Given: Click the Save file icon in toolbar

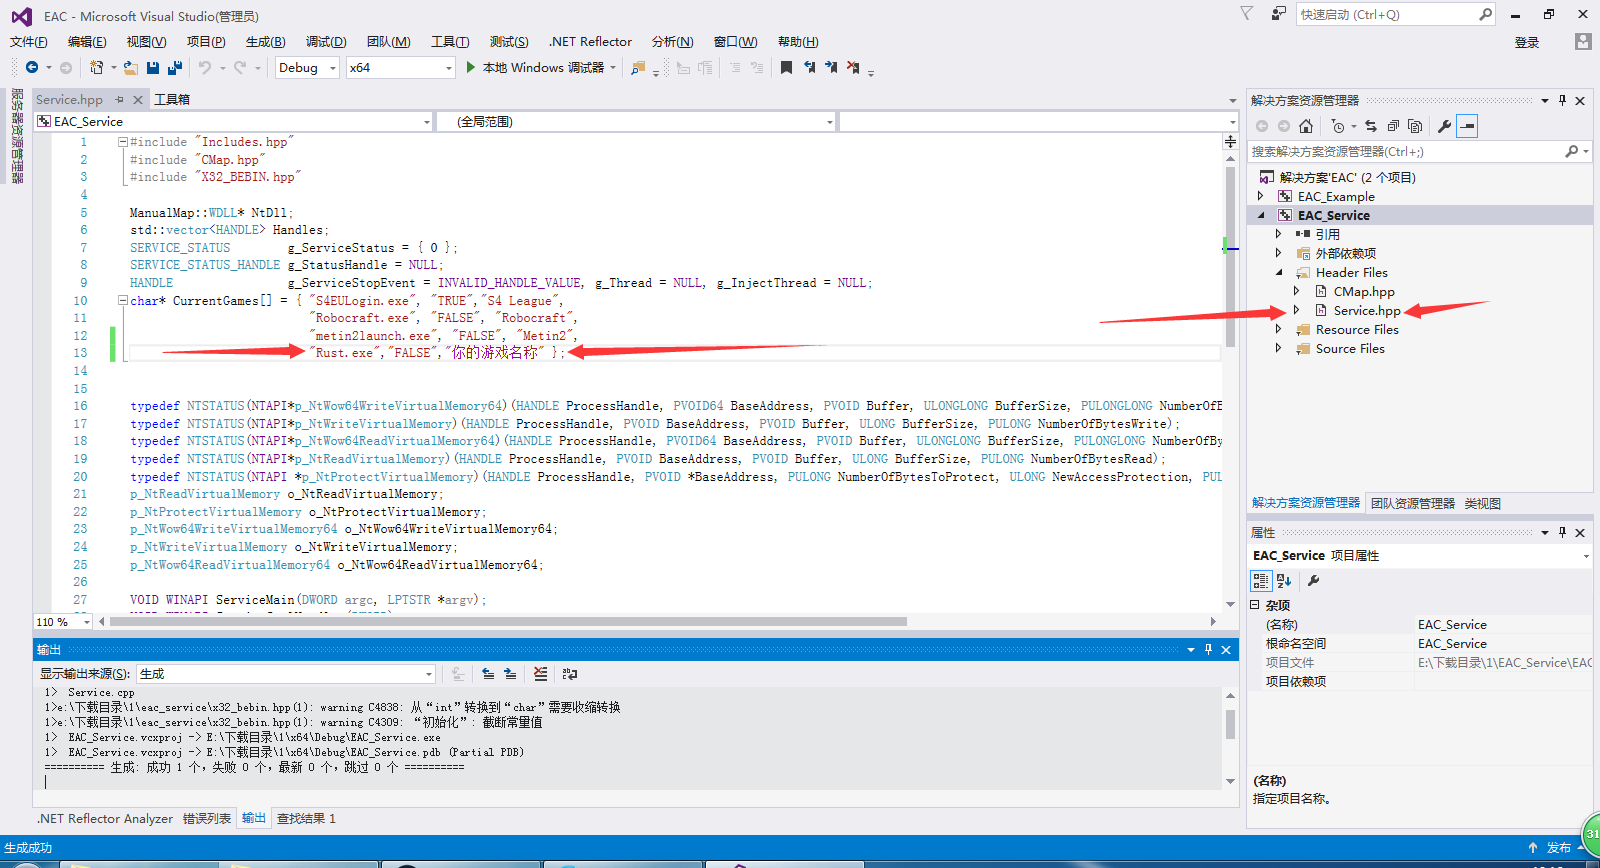Looking at the screenshot, I should click(153, 68).
